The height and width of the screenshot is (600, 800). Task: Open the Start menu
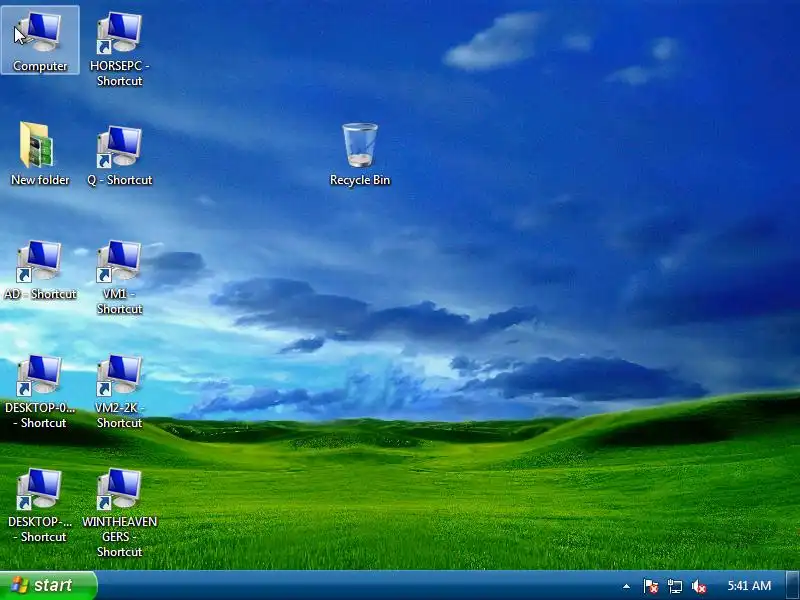click(48, 585)
